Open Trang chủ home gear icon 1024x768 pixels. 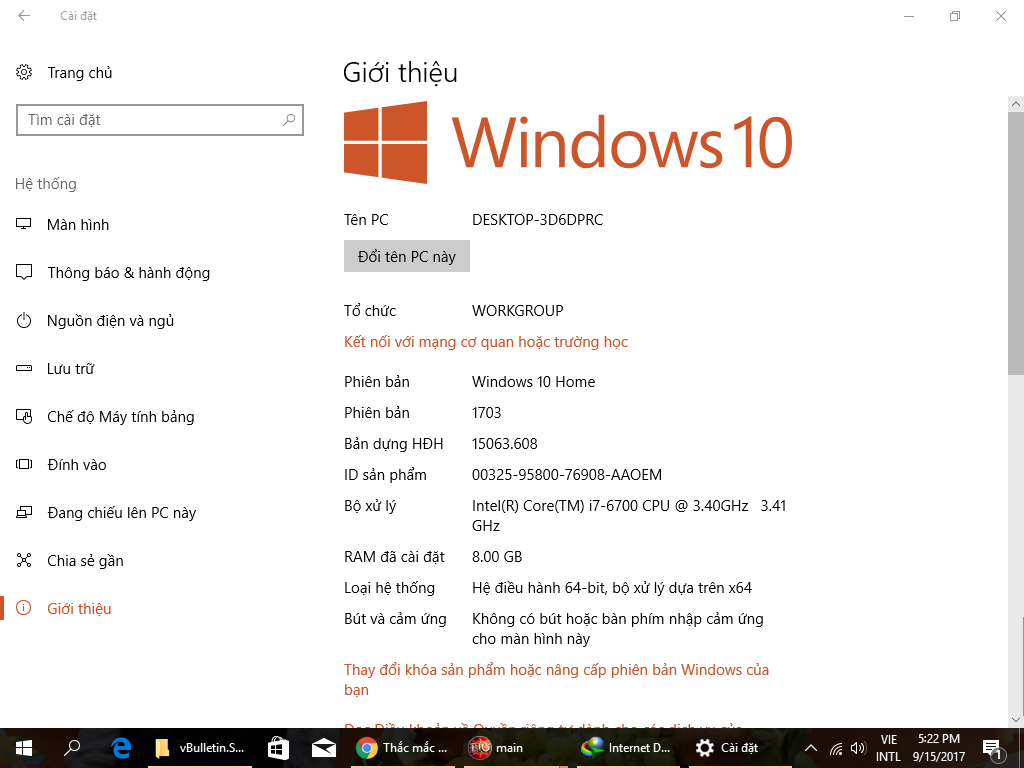(x=24, y=73)
